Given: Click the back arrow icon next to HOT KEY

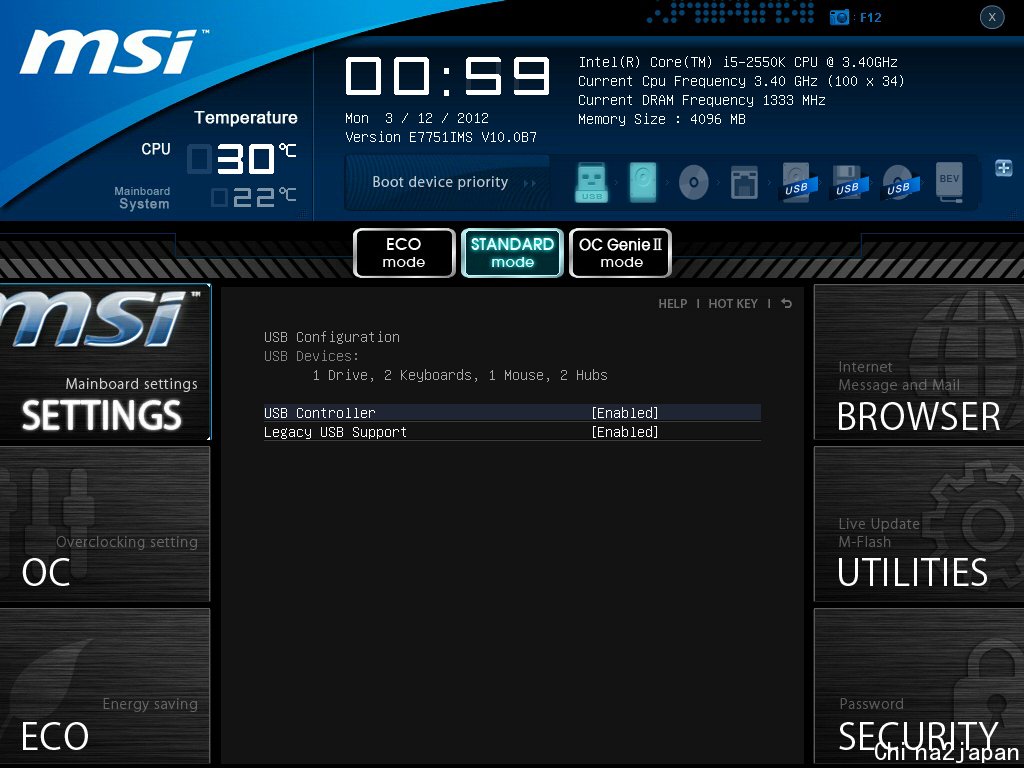Looking at the screenshot, I should [786, 303].
